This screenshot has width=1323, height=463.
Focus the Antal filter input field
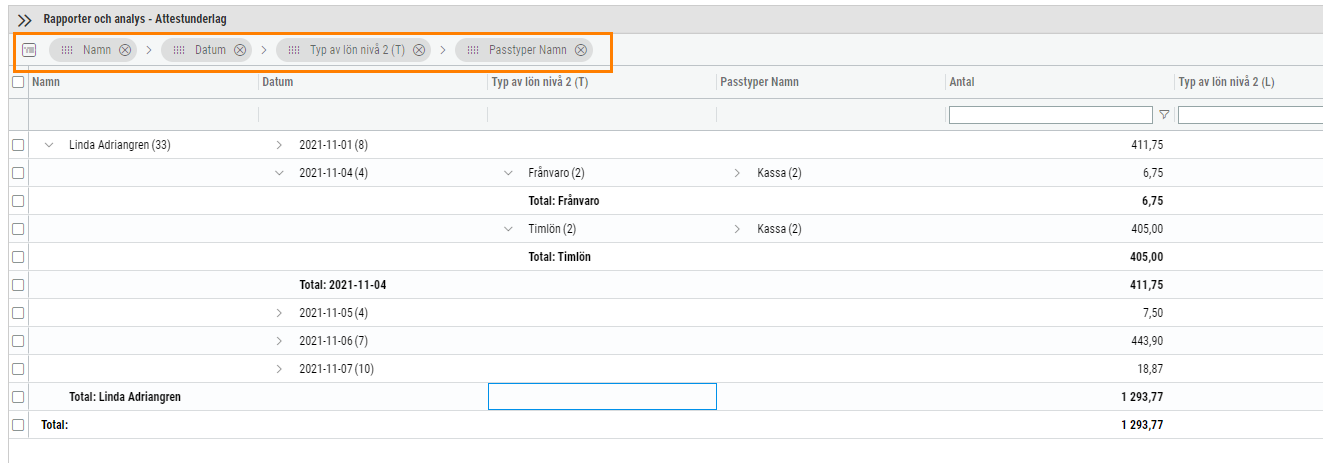(1051, 115)
